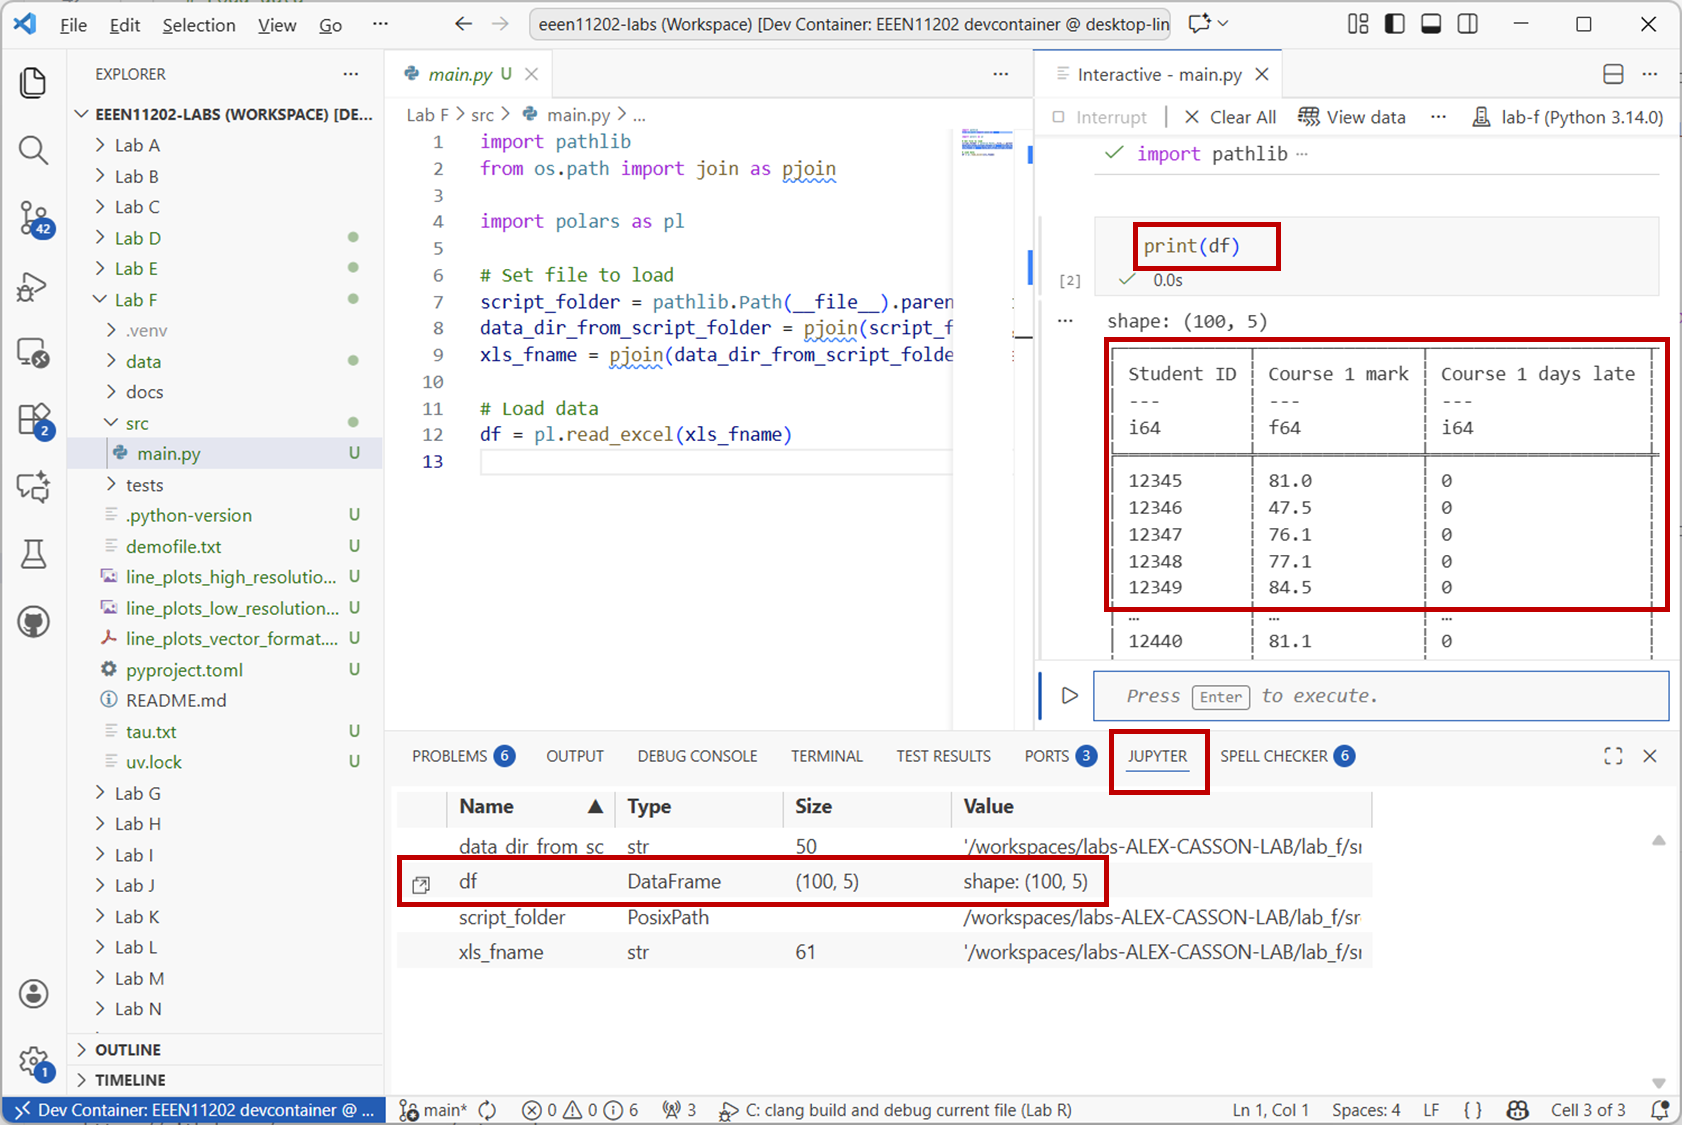
Task: Click the code minimap preview
Action: click(x=986, y=143)
